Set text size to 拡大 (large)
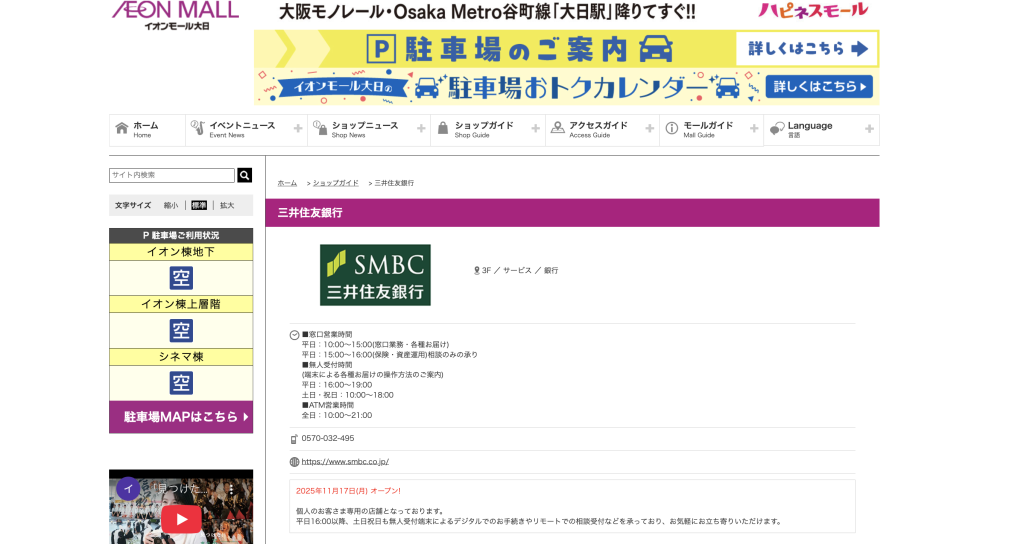This screenshot has width=1024, height=544. (227, 205)
